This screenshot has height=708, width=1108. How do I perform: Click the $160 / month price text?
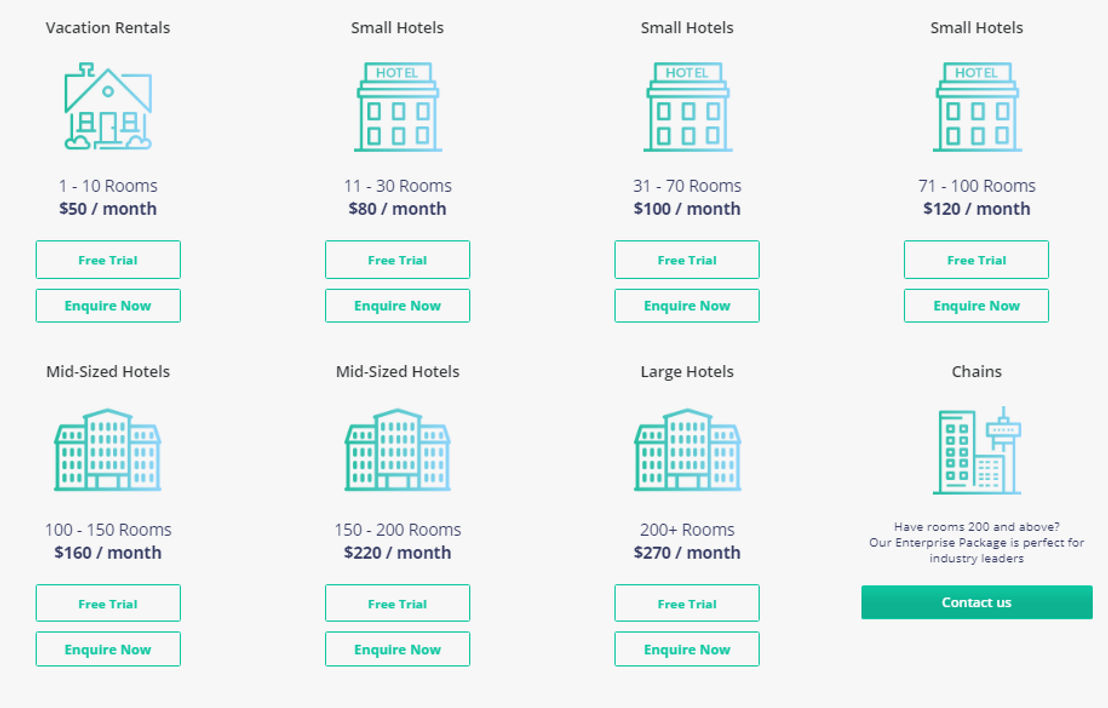108,553
